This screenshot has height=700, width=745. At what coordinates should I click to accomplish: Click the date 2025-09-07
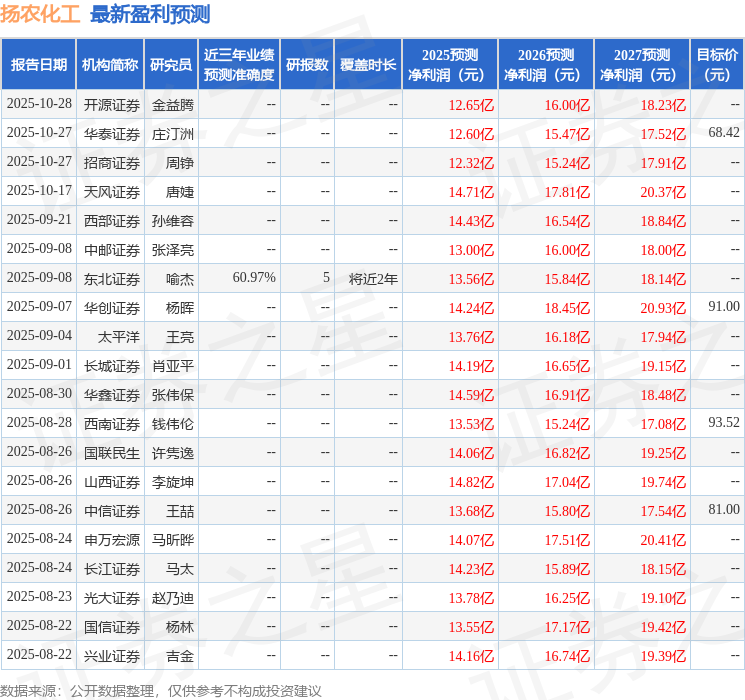tap(39, 307)
